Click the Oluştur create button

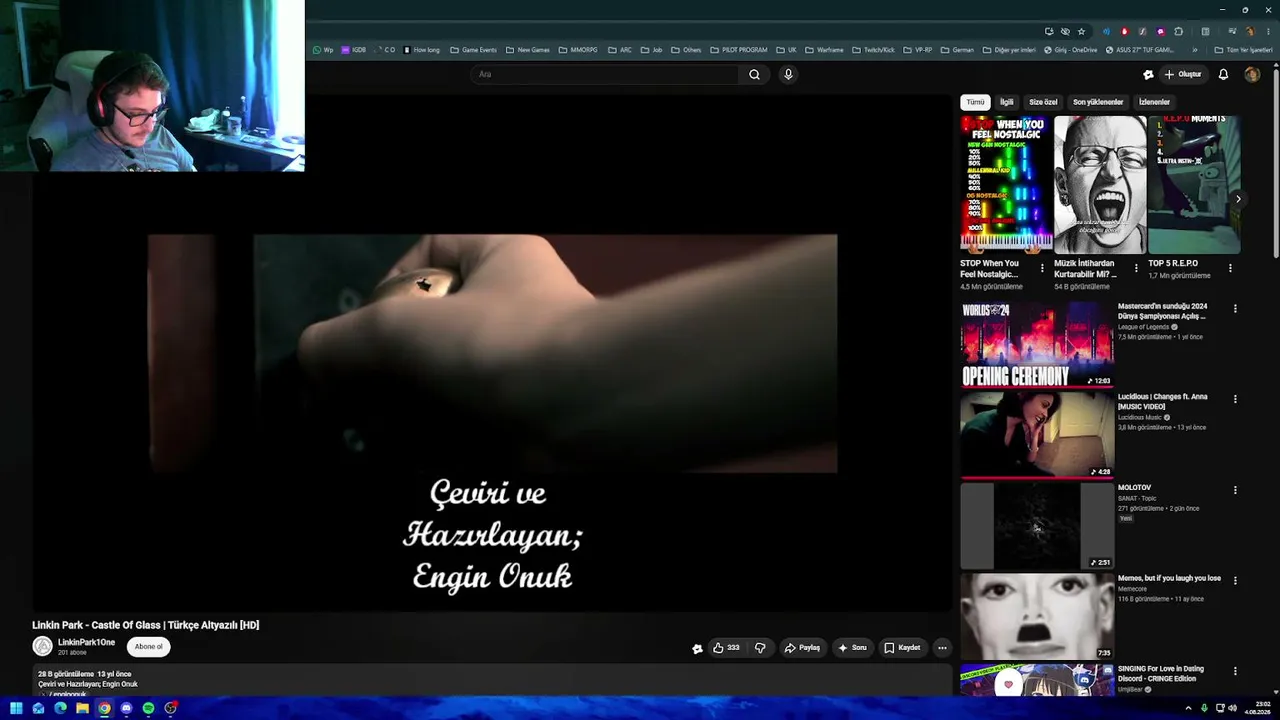pyautogui.click(x=1182, y=74)
